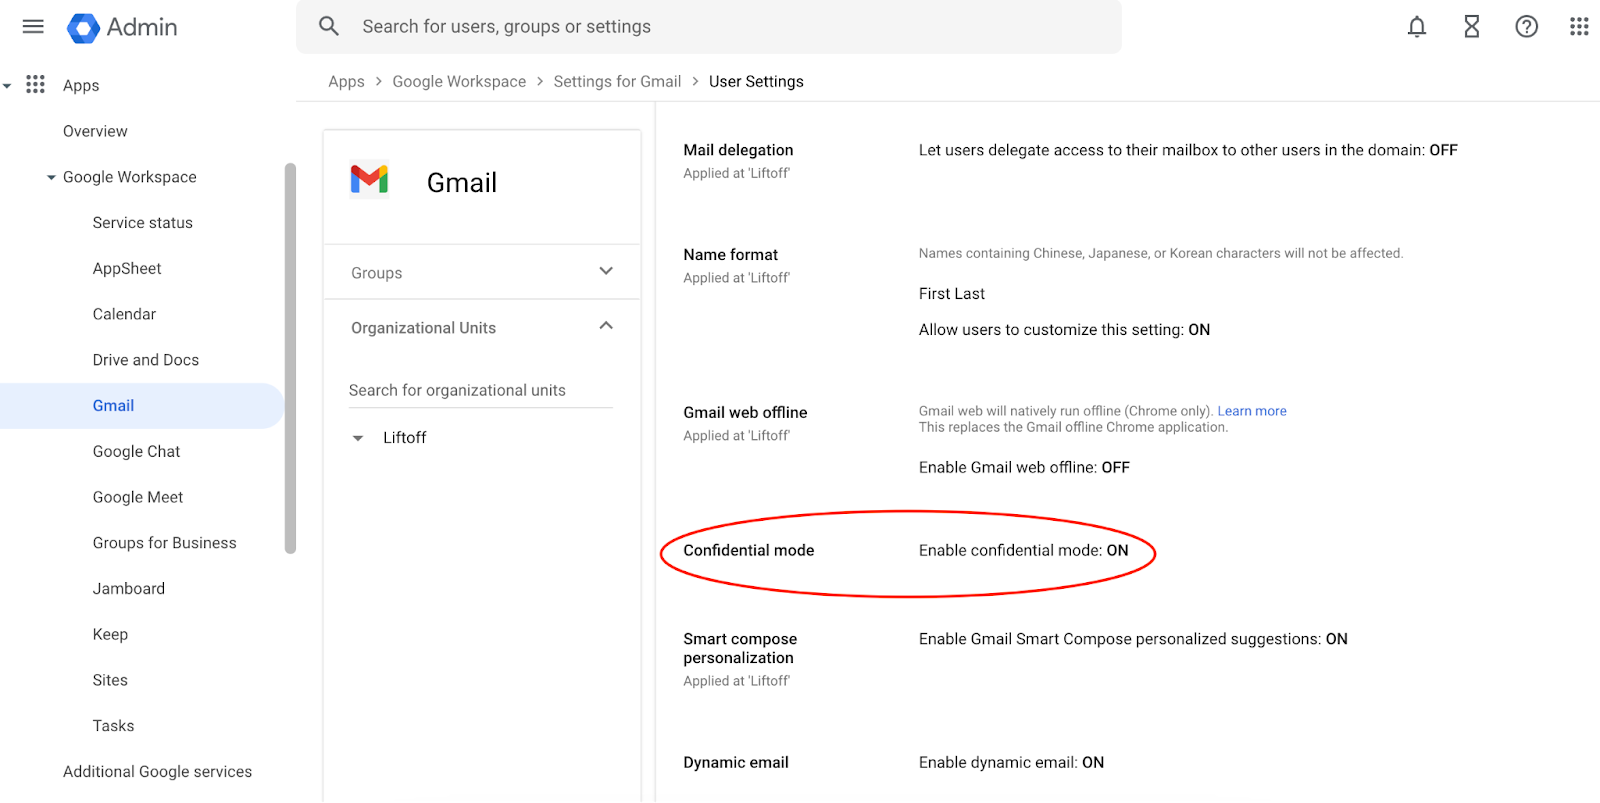Open the Google apps grid launcher
Image resolution: width=1600 pixels, height=803 pixels.
click(x=1579, y=27)
